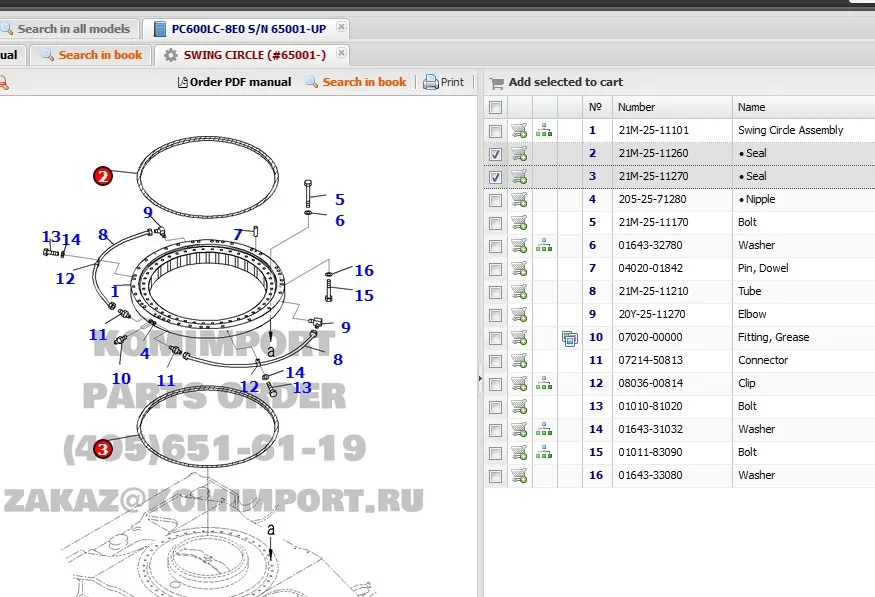Add Washer 01643-33080 to cart
The image size is (875, 597).
tap(519, 475)
